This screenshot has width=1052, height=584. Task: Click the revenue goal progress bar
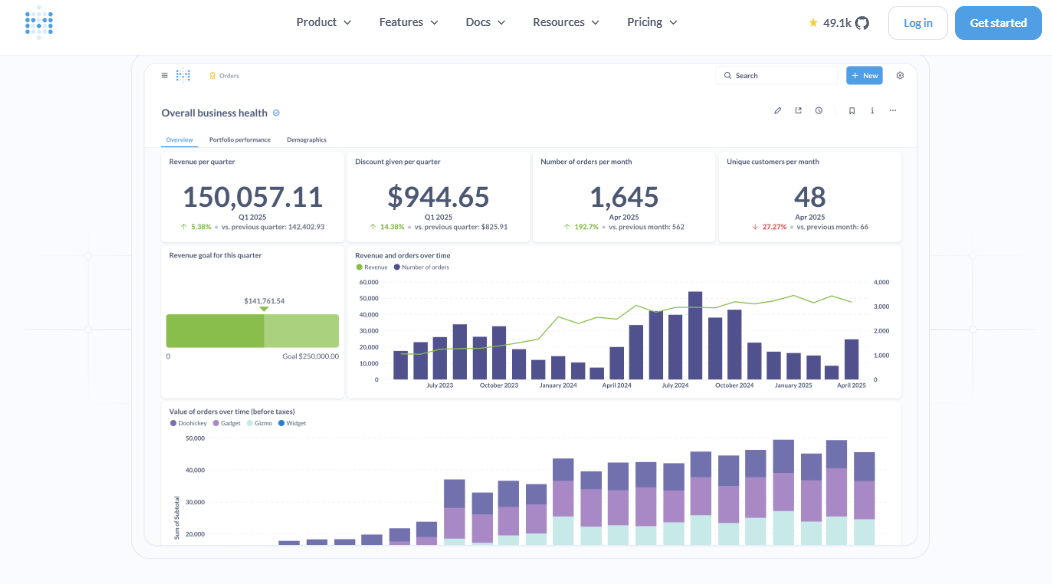[252, 331]
